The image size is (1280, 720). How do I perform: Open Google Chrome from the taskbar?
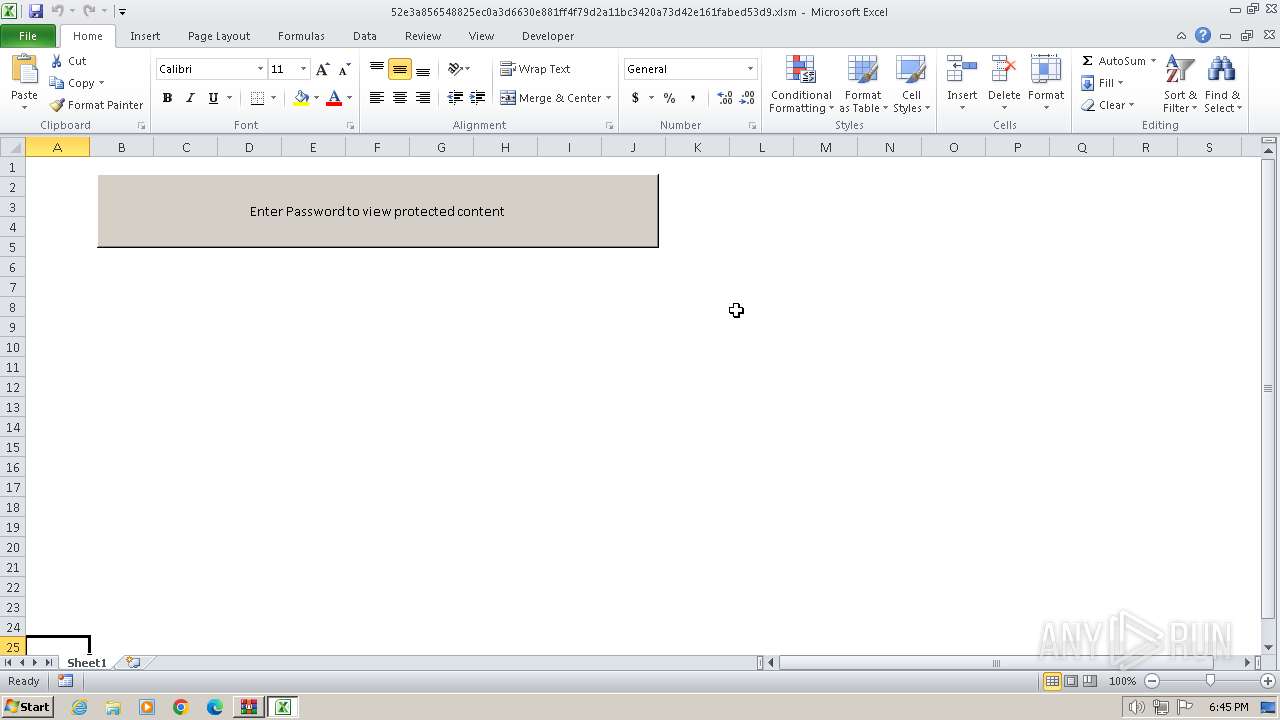[181, 707]
